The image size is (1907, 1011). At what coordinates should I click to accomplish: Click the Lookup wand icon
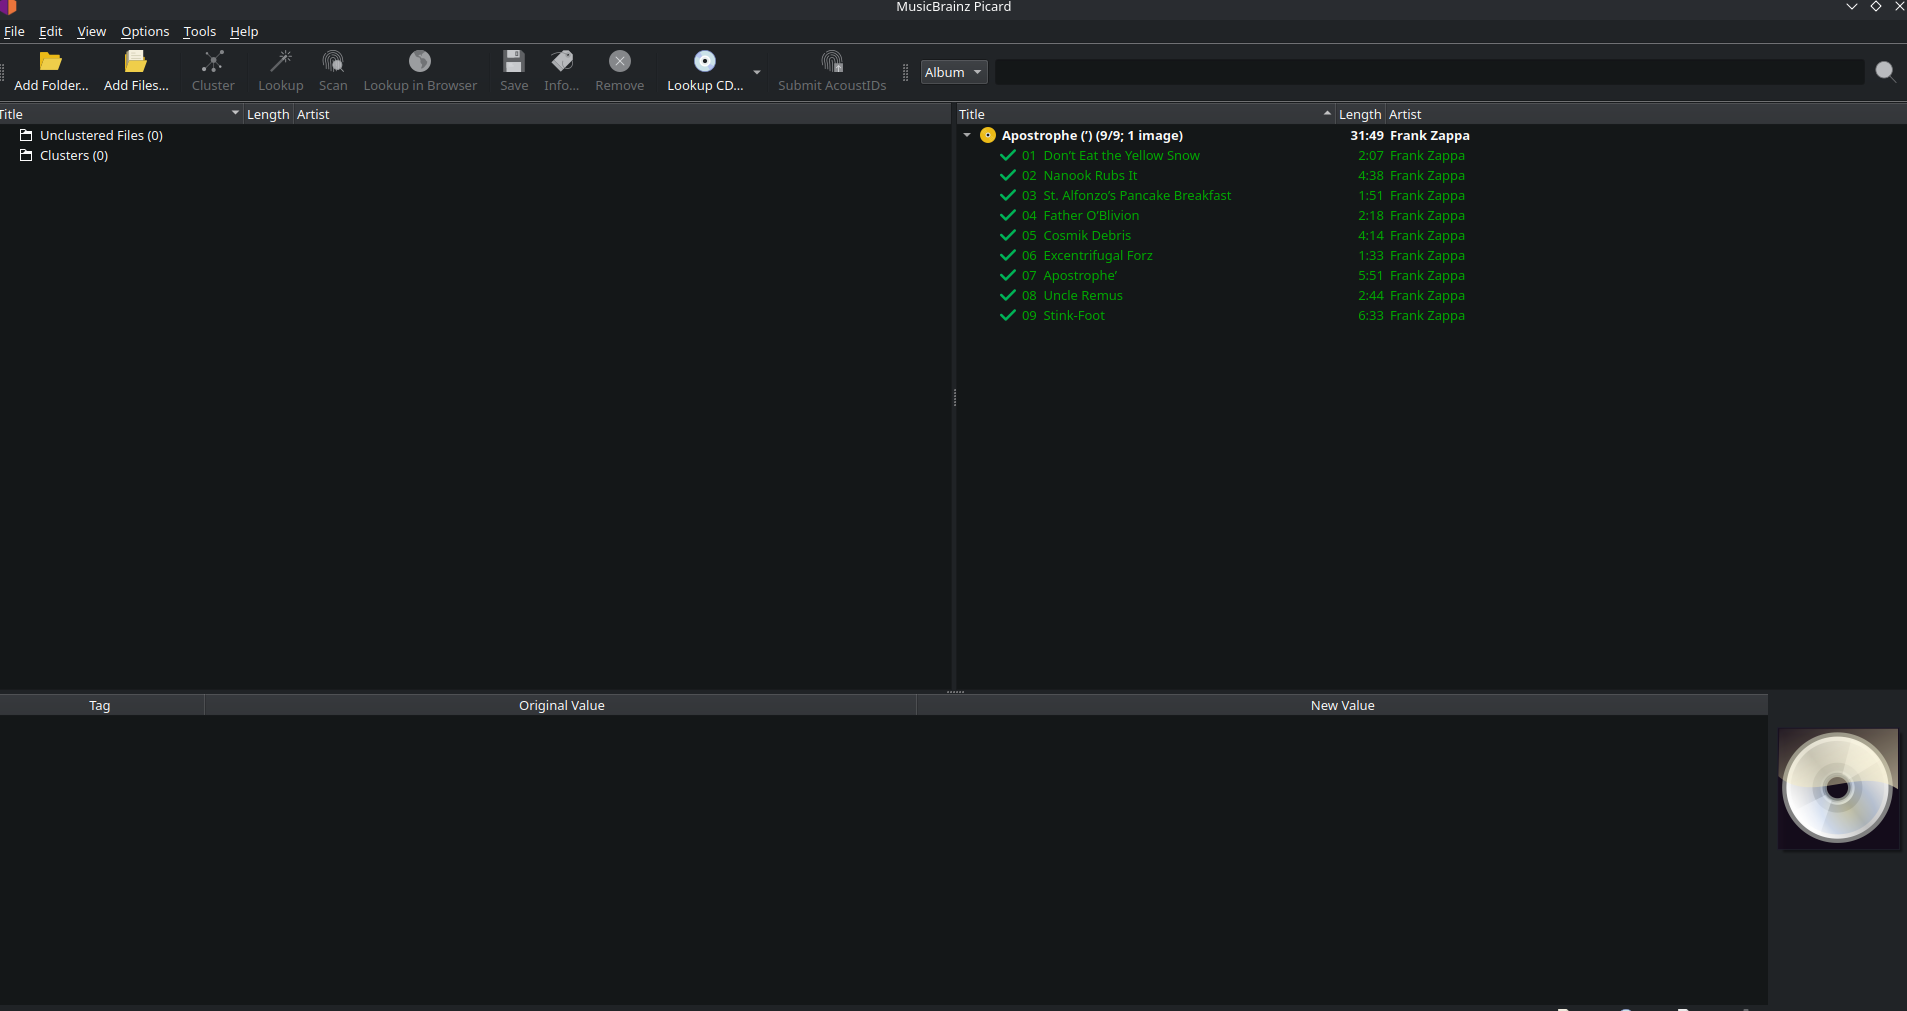click(281, 62)
